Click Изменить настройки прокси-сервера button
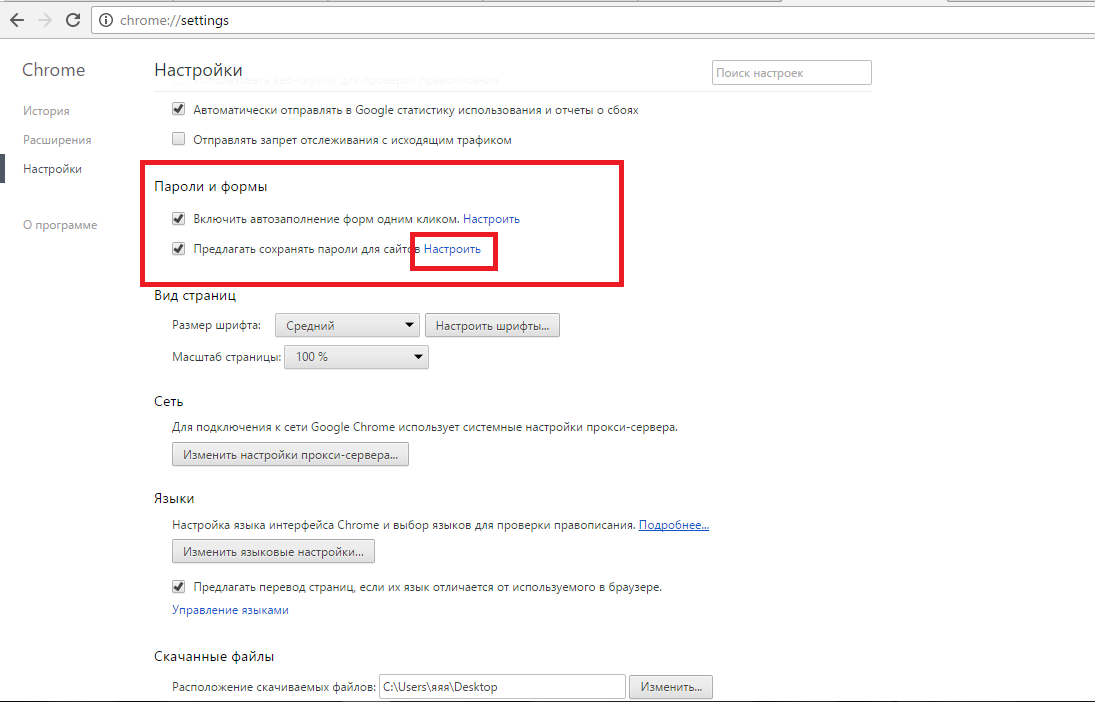 [291, 455]
